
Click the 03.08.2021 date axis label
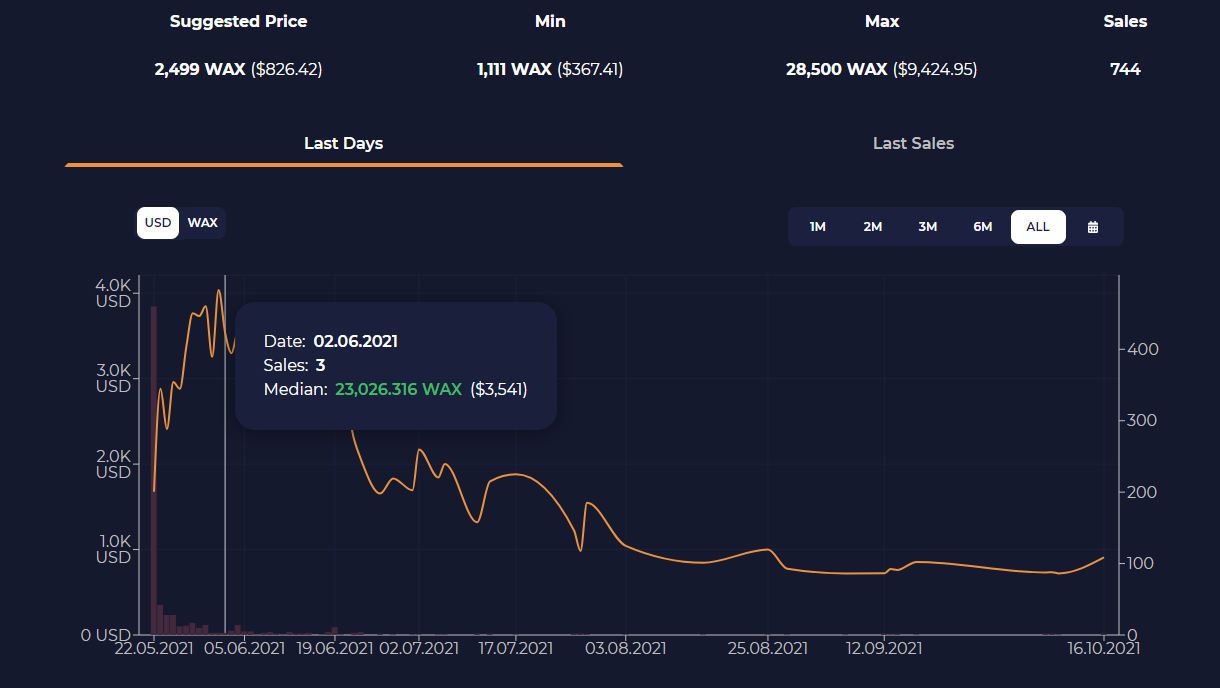click(x=626, y=648)
